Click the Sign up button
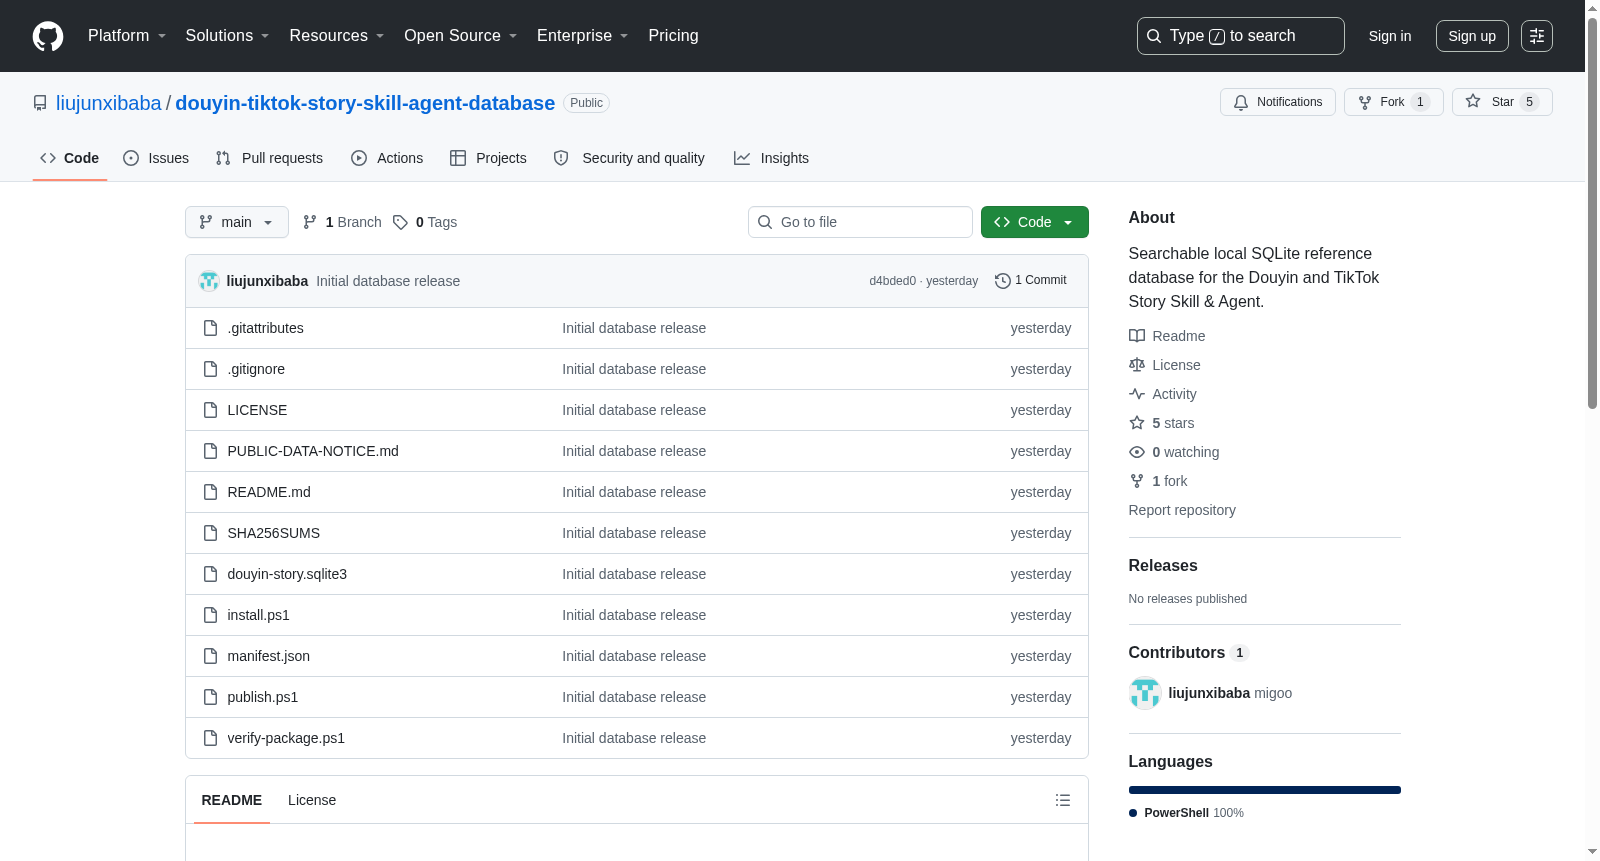Viewport: 1600px width, 861px height. pos(1472,36)
